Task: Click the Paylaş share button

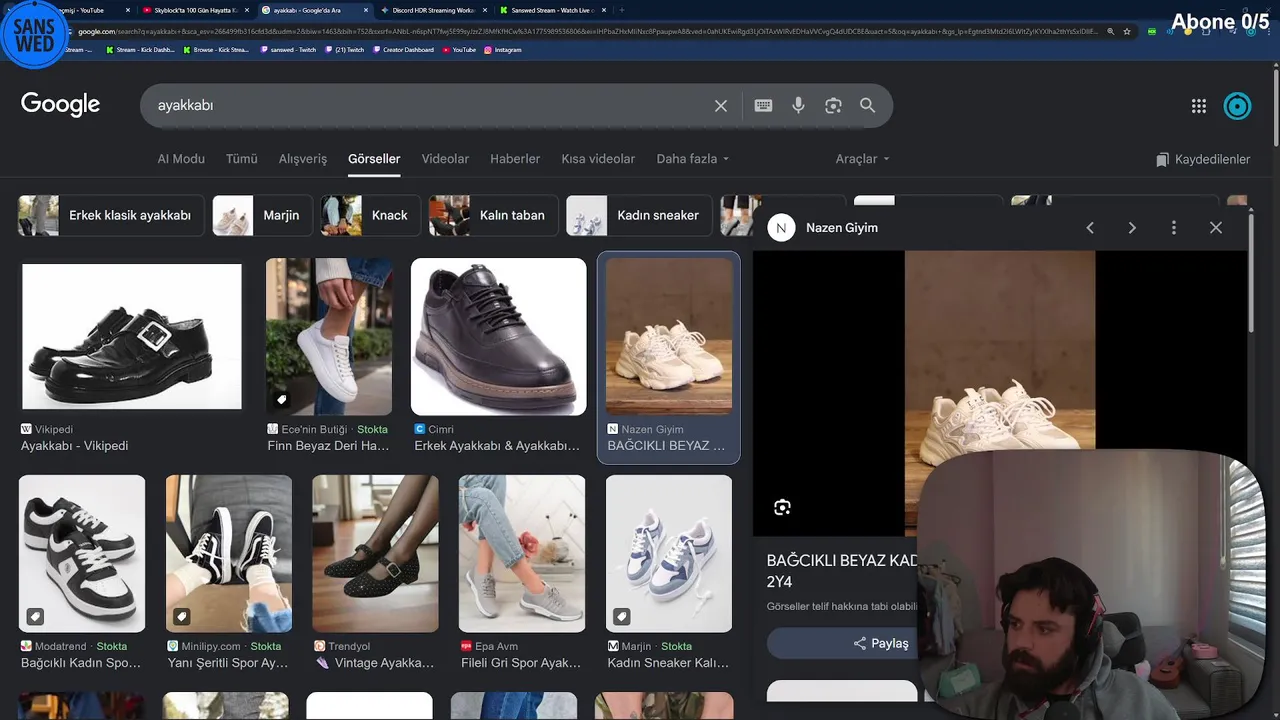Action: click(x=842, y=643)
